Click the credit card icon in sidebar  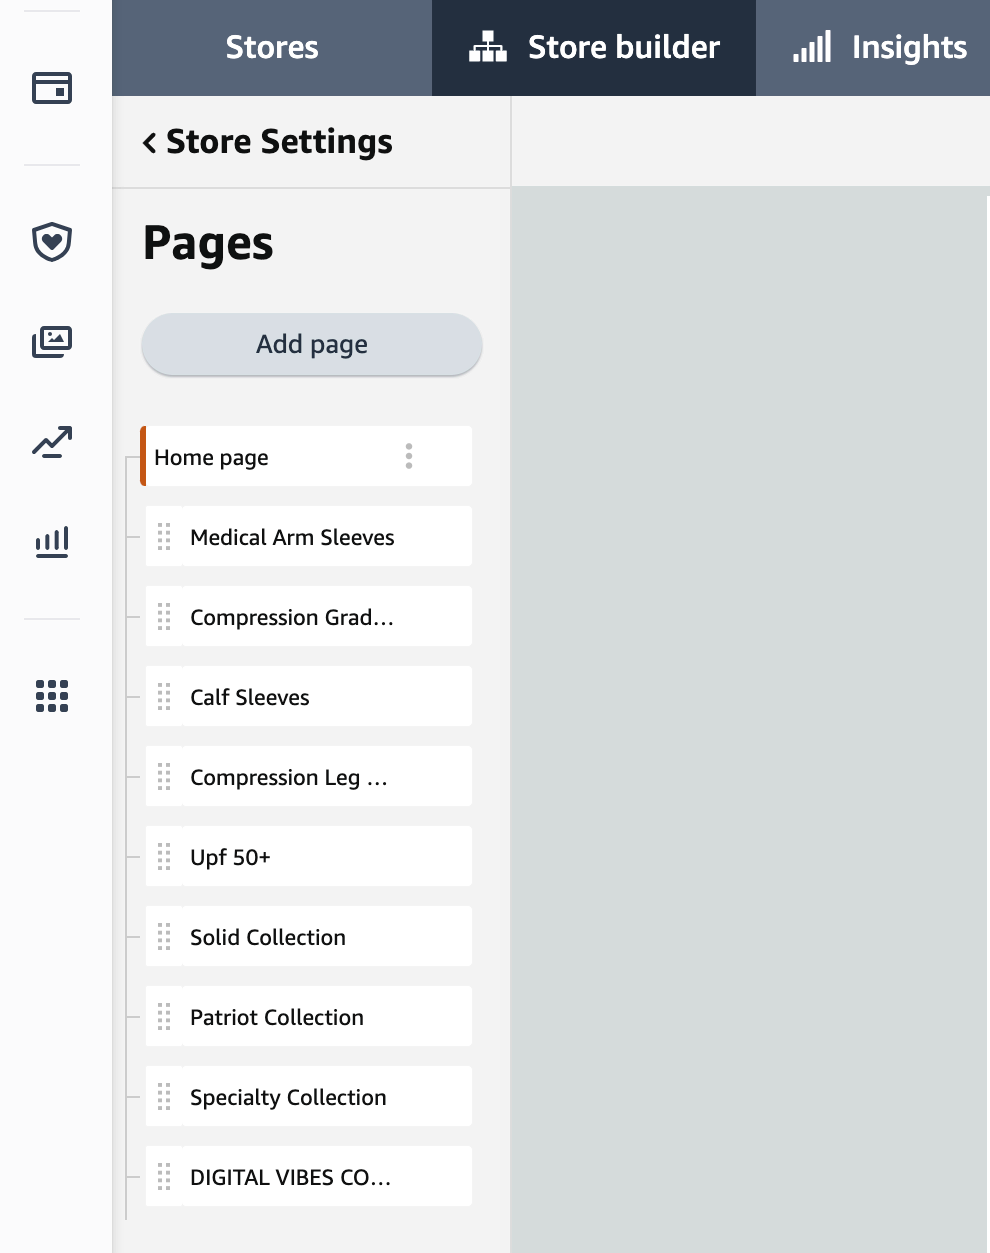(52, 88)
